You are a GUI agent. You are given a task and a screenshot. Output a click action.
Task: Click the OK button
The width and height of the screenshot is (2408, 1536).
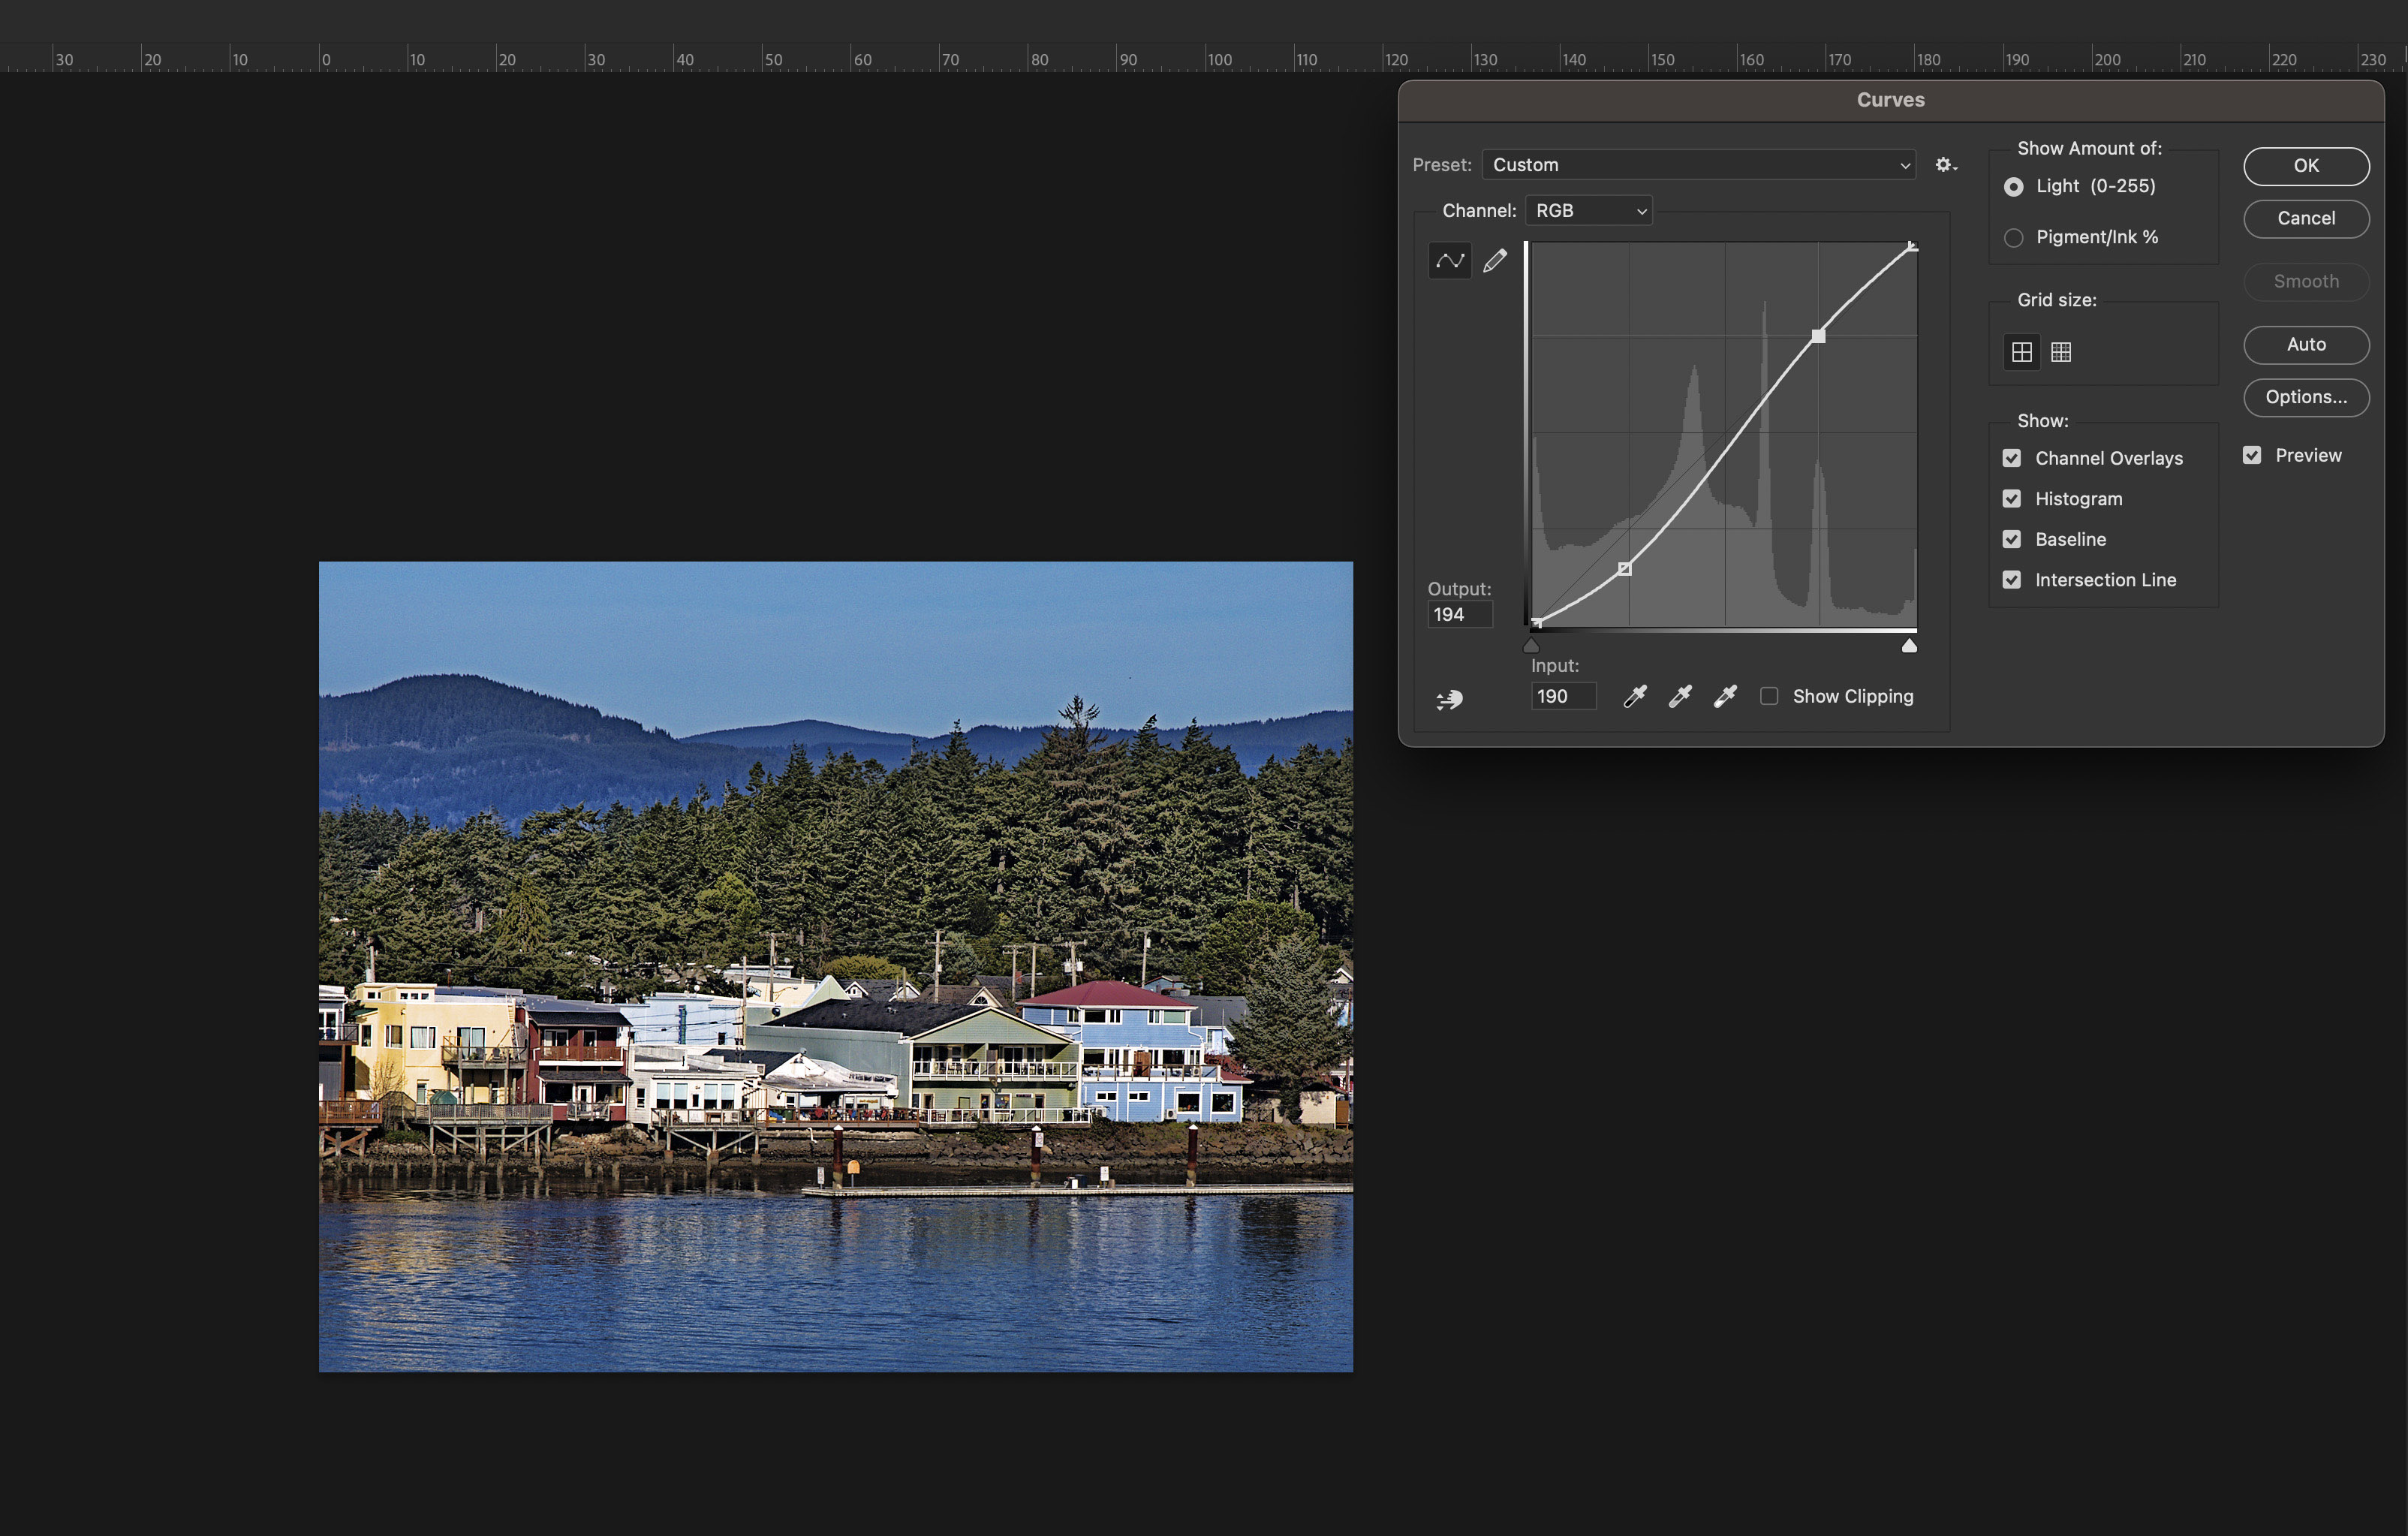[2305, 166]
